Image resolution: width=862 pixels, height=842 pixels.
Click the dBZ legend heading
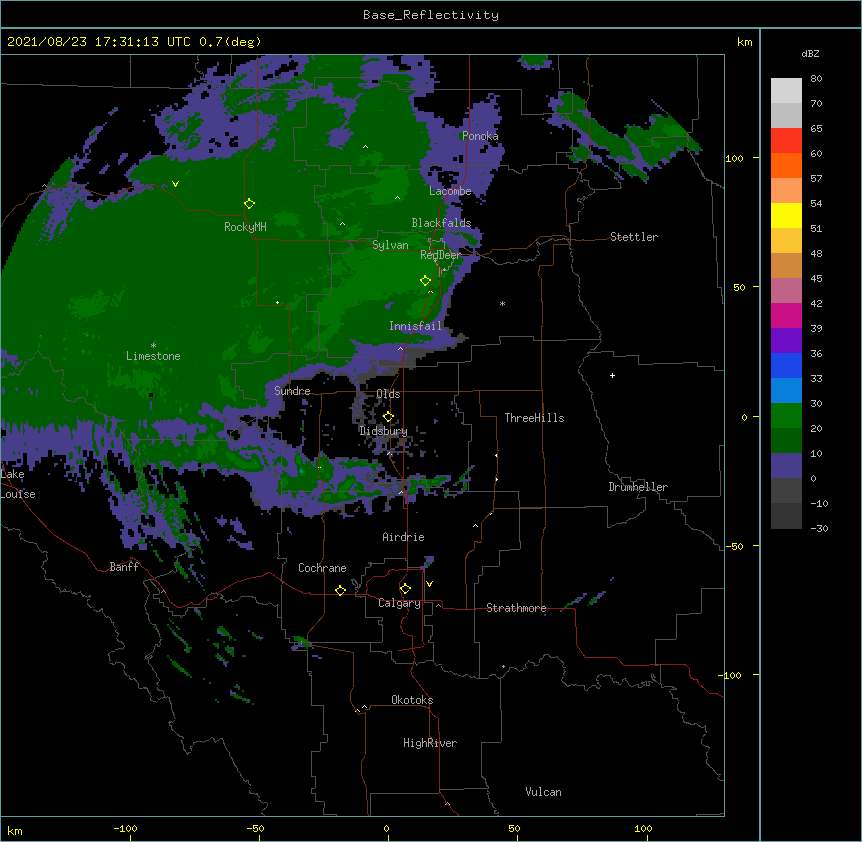coord(810,53)
